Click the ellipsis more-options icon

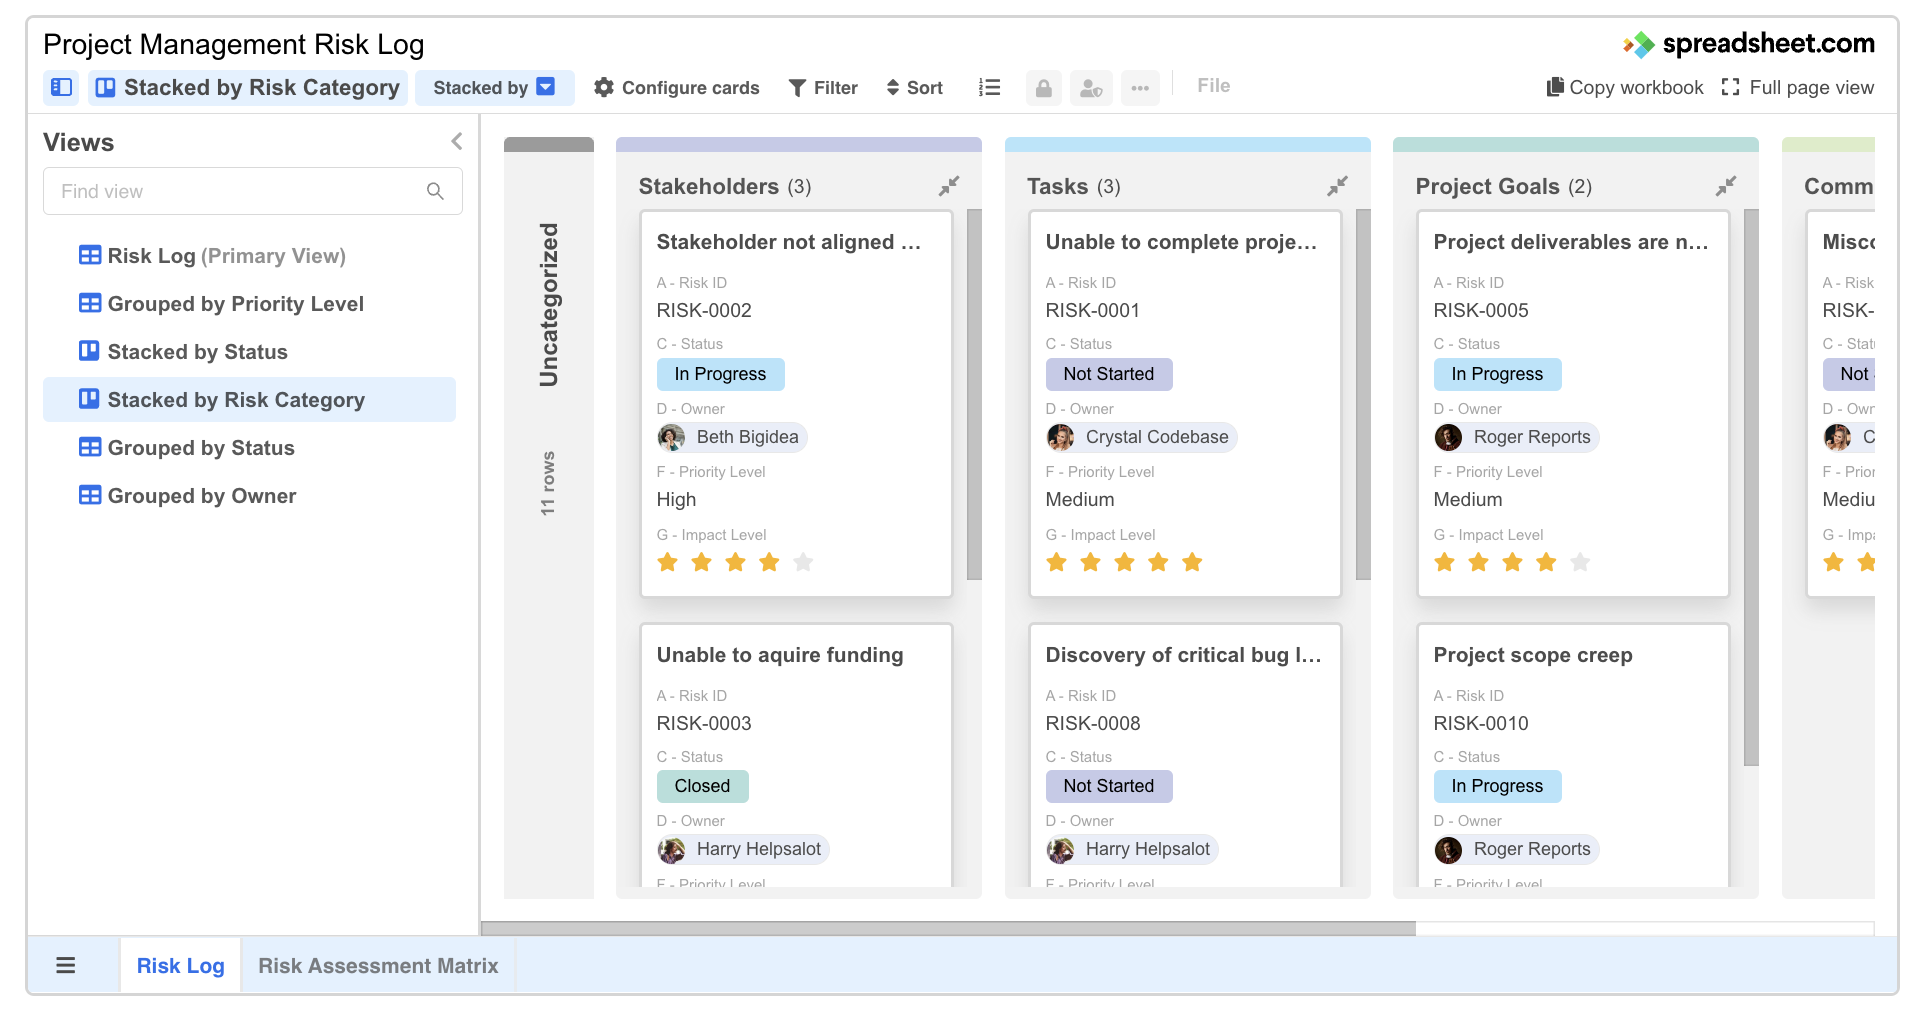[x=1139, y=88]
